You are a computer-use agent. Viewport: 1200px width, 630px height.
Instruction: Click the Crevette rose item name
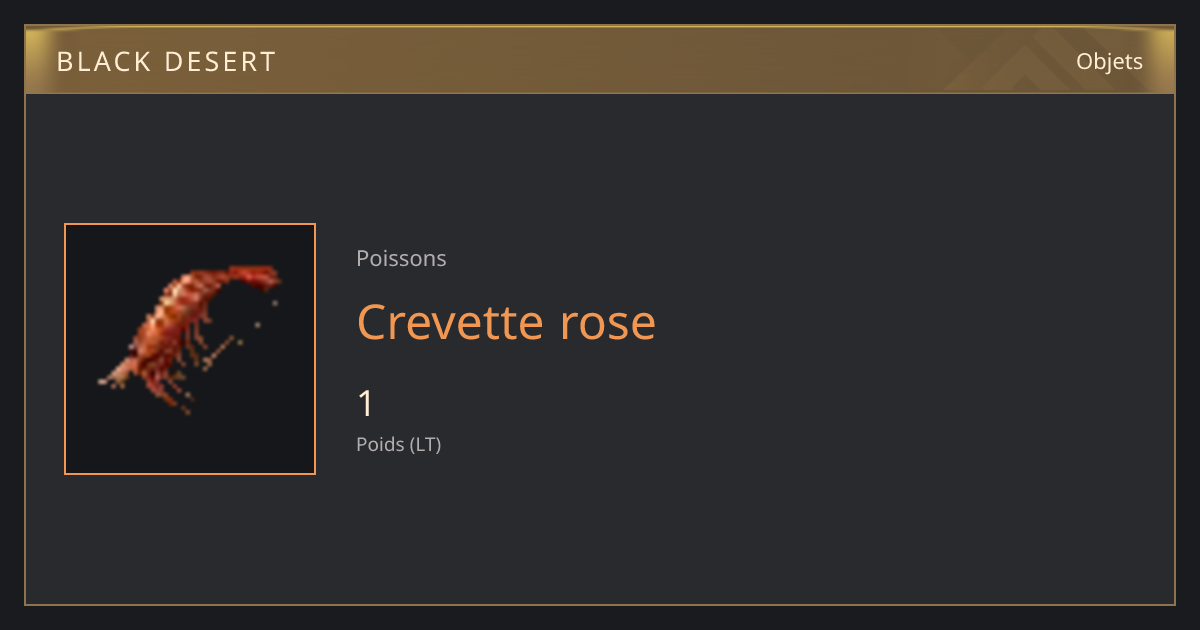(x=506, y=322)
